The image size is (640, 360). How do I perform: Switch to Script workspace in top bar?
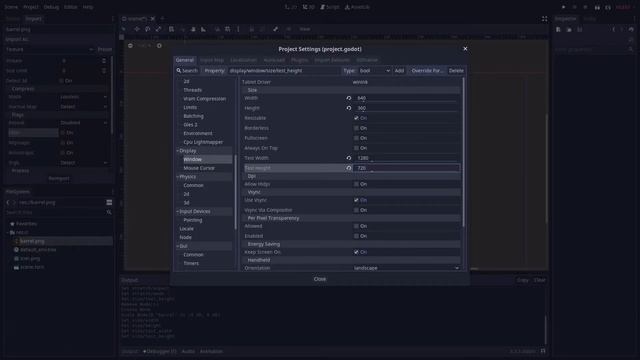pos(329,7)
